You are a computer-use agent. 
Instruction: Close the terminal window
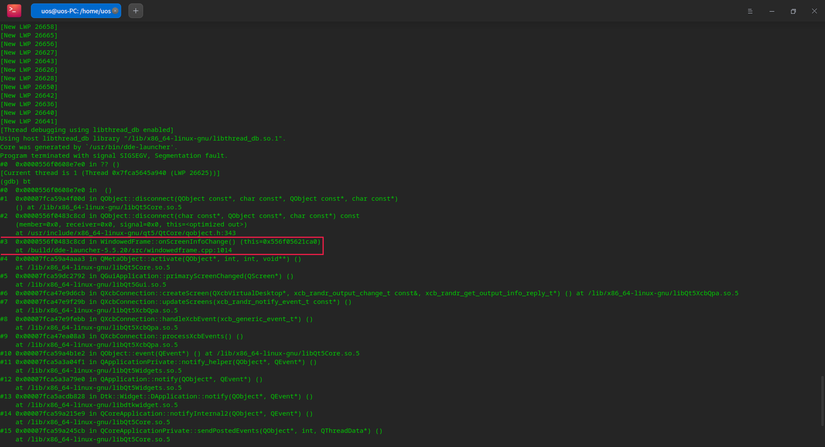[814, 10]
